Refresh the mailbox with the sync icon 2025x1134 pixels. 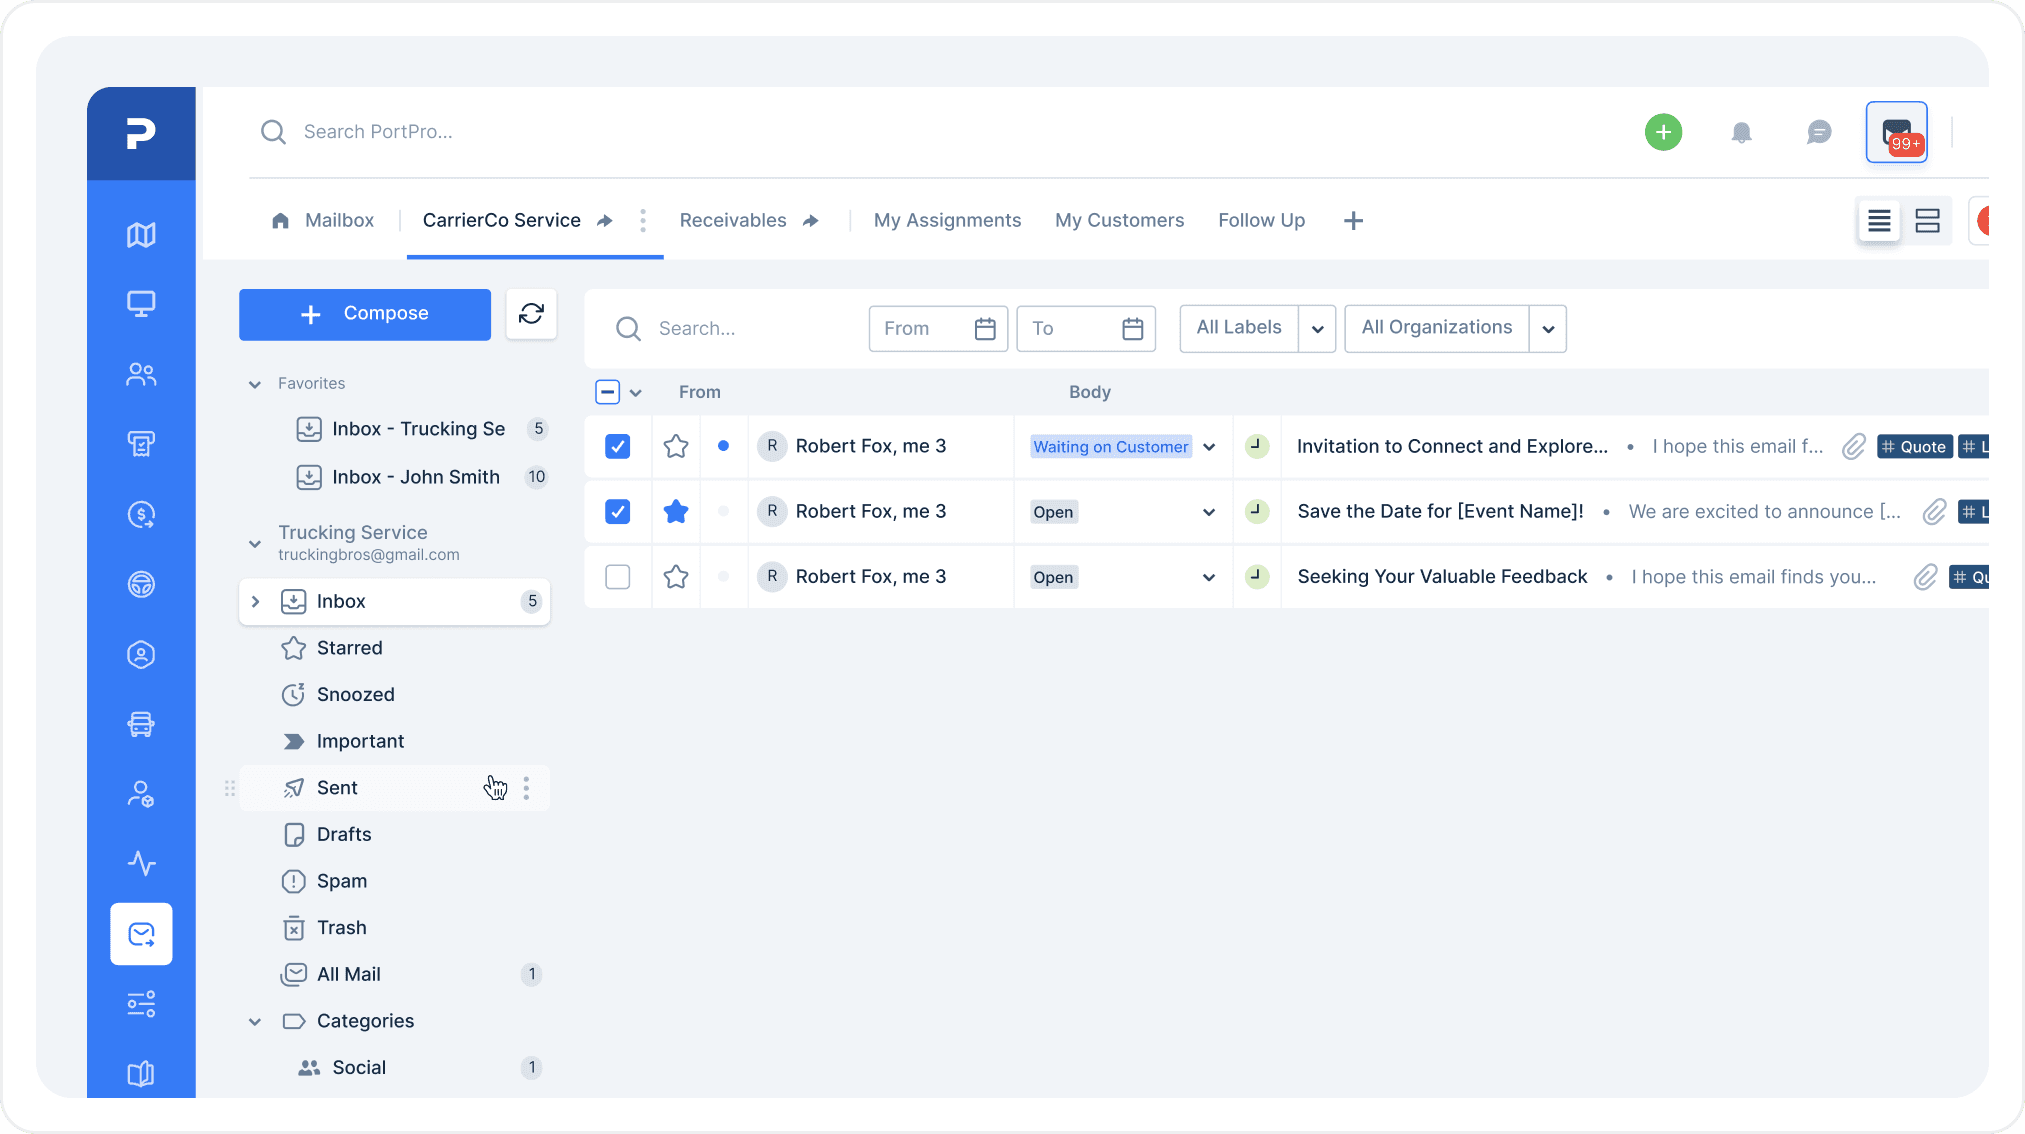[x=531, y=314]
